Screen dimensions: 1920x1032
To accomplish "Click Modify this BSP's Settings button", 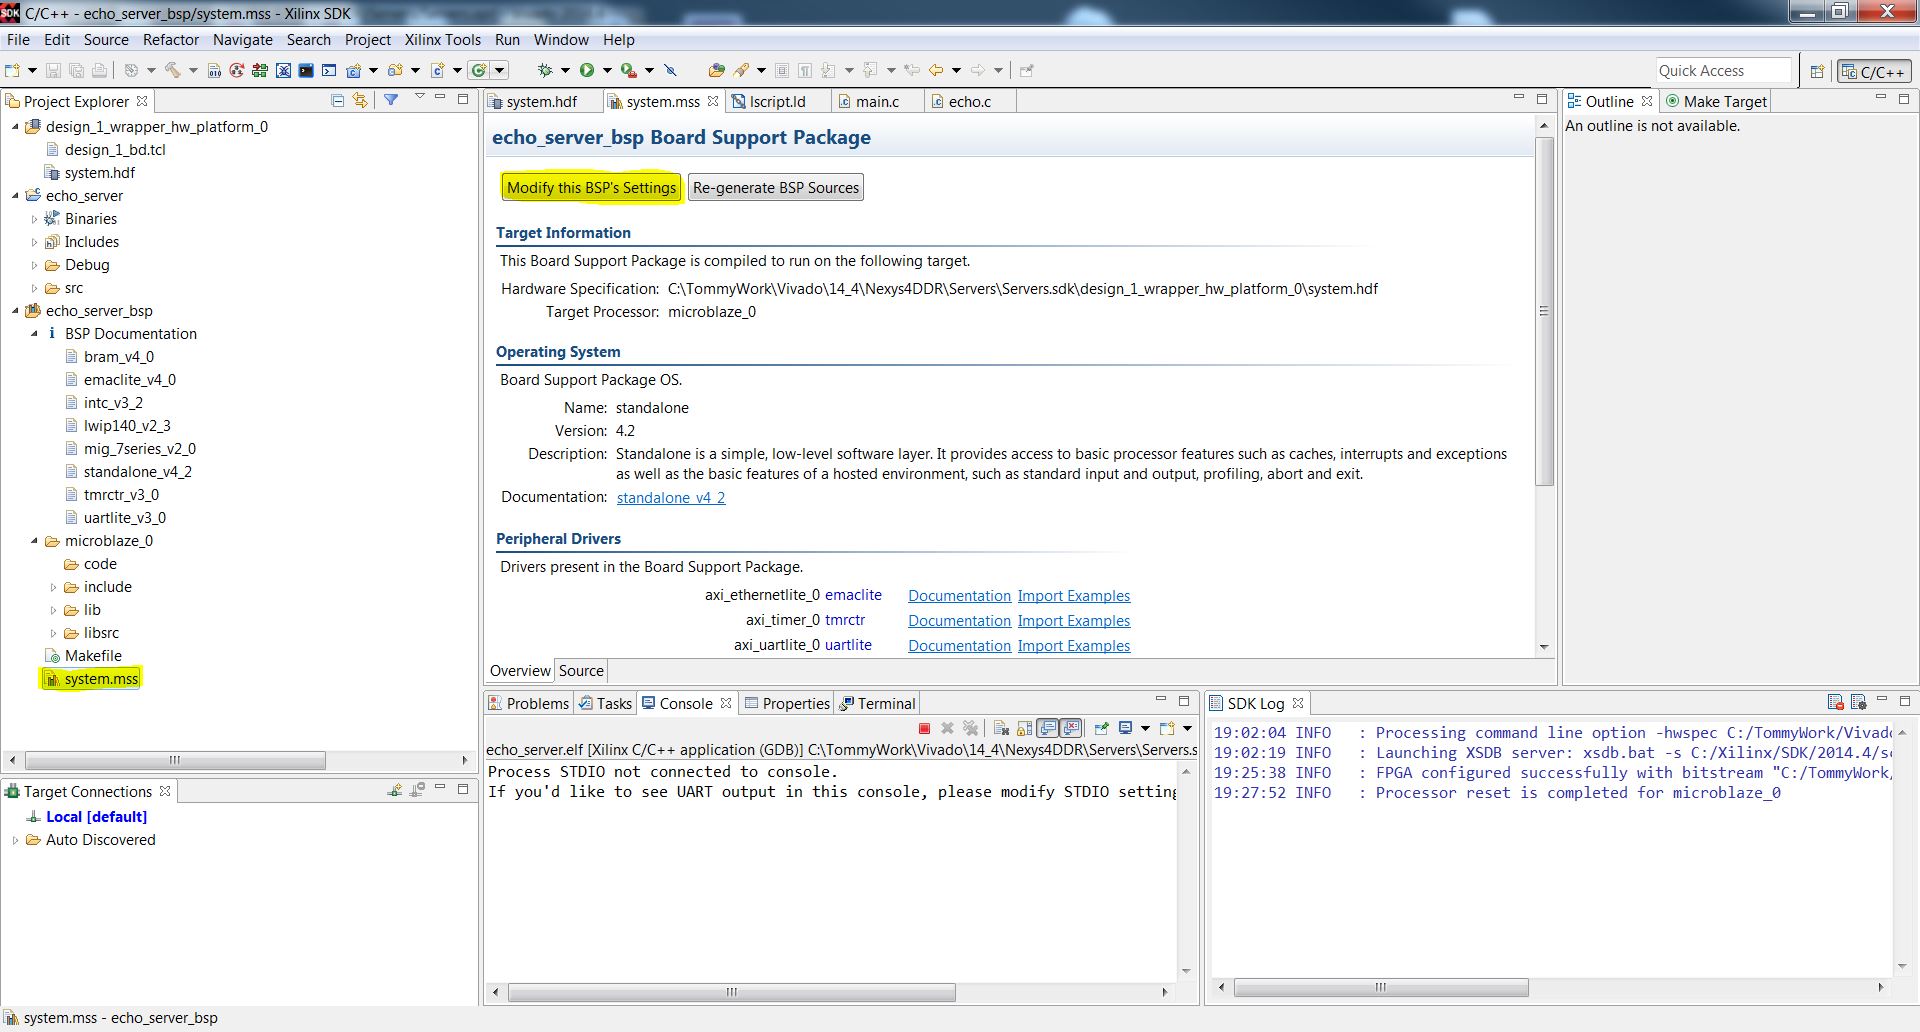I will [591, 188].
